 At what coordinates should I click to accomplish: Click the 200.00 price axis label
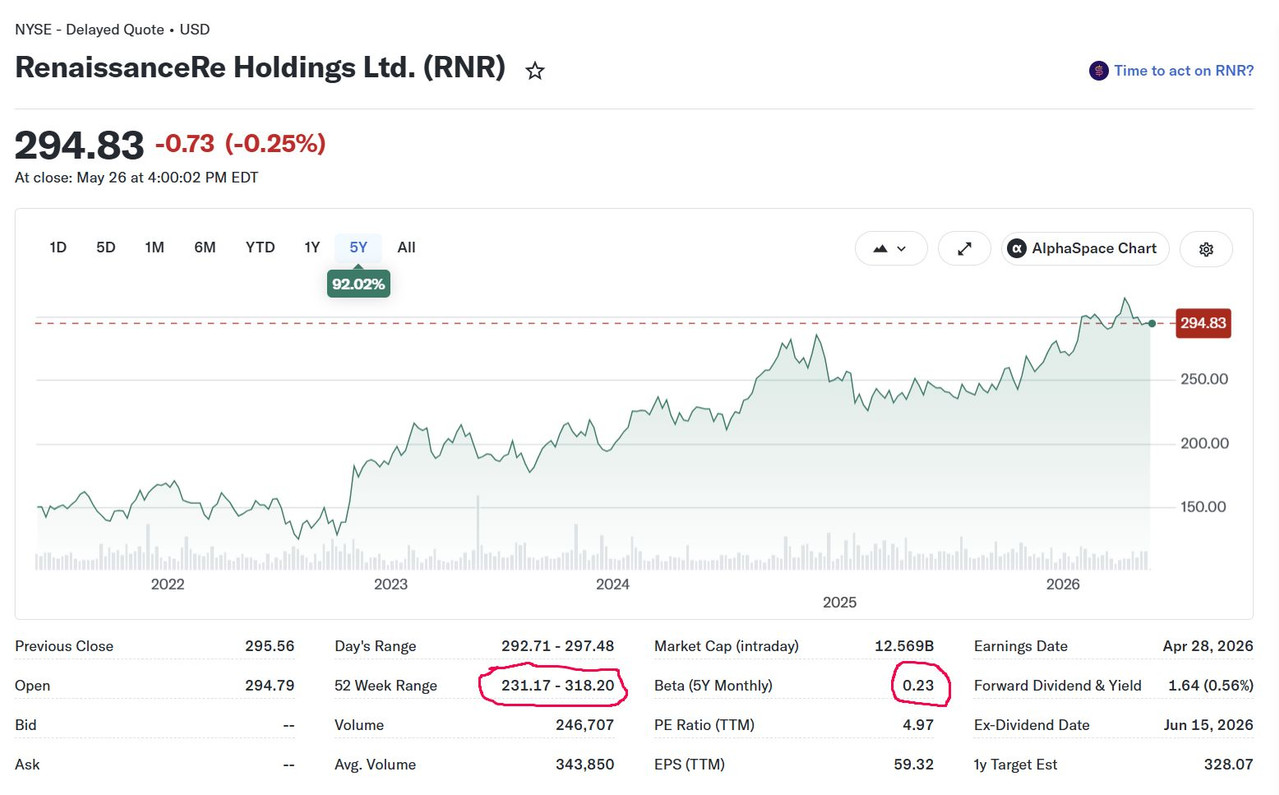(1204, 443)
